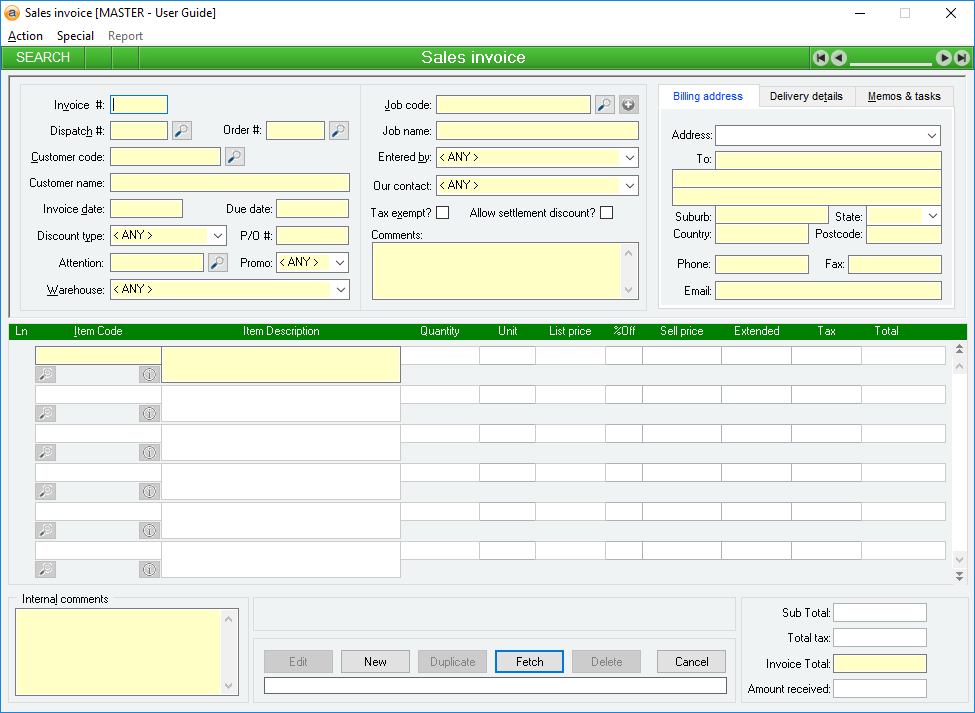
Task: Expand the Entered by dropdown
Action: pos(629,158)
